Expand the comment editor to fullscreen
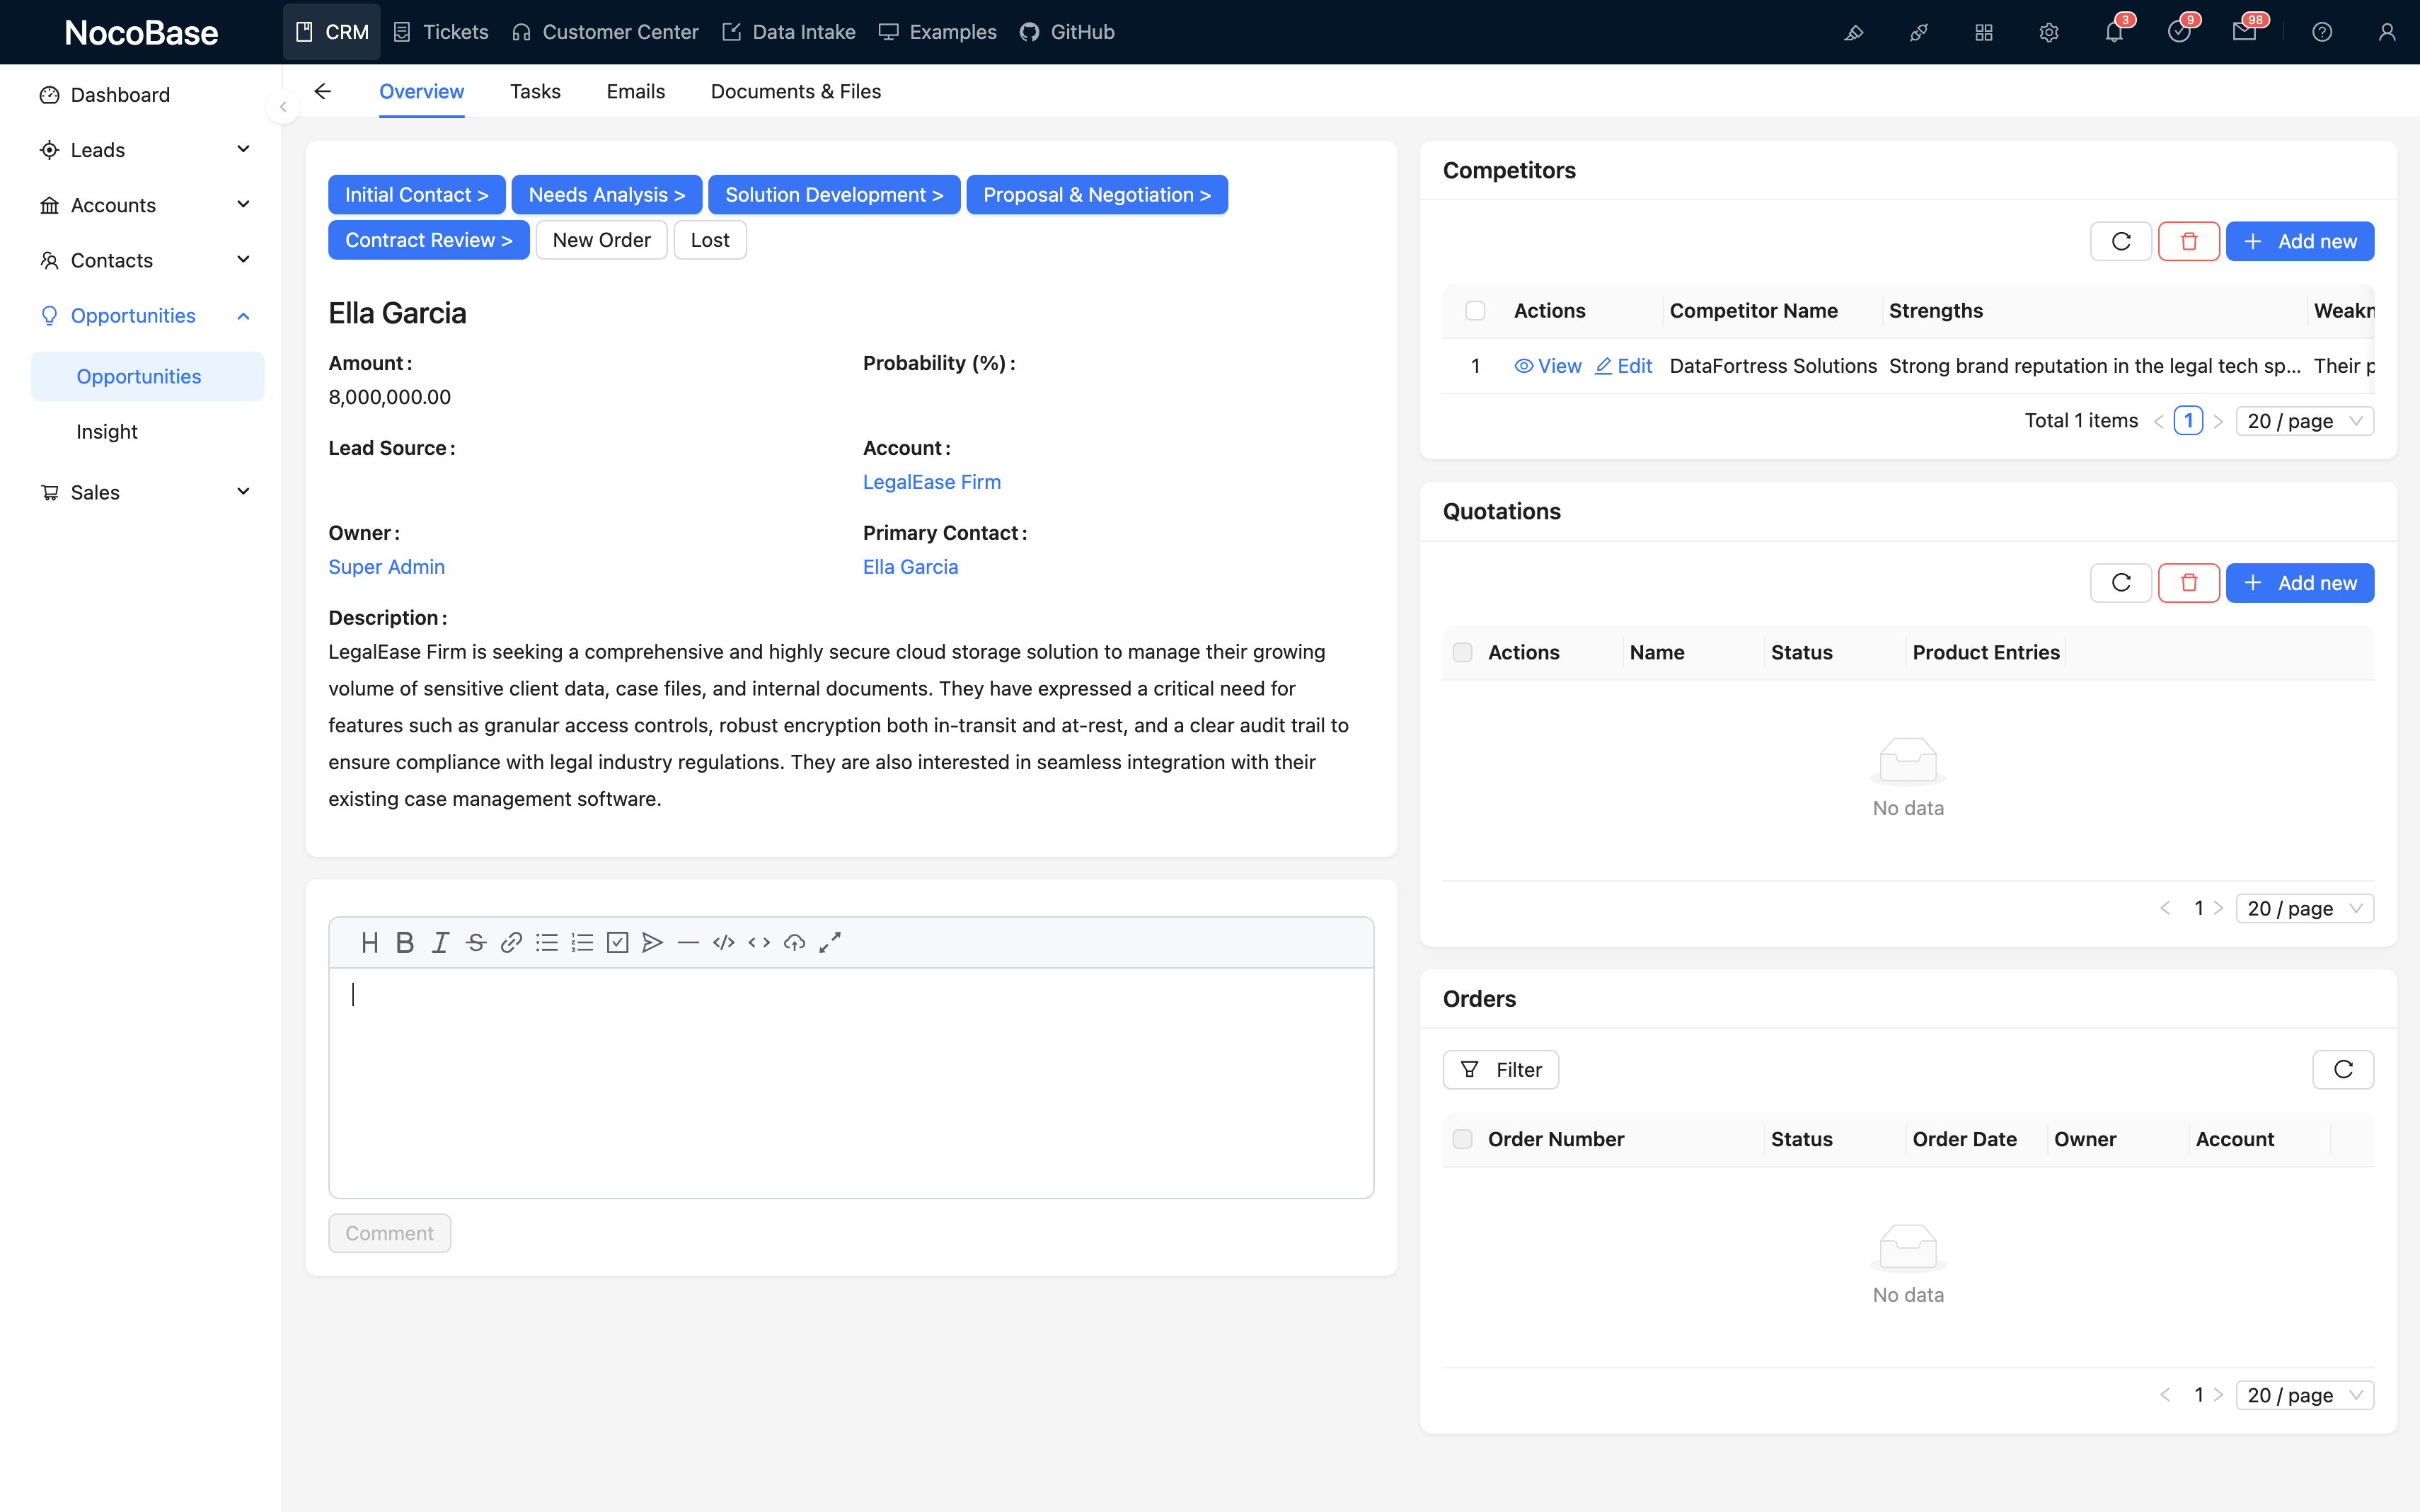The width and height of the screenshot is (2420, 1512). coord(830,942)
